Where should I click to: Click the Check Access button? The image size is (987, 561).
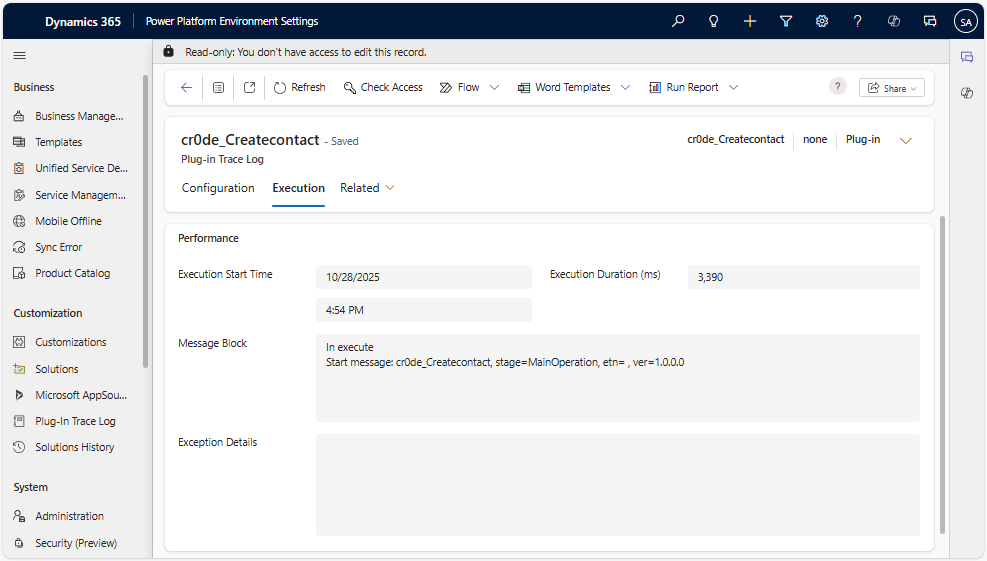383,88
